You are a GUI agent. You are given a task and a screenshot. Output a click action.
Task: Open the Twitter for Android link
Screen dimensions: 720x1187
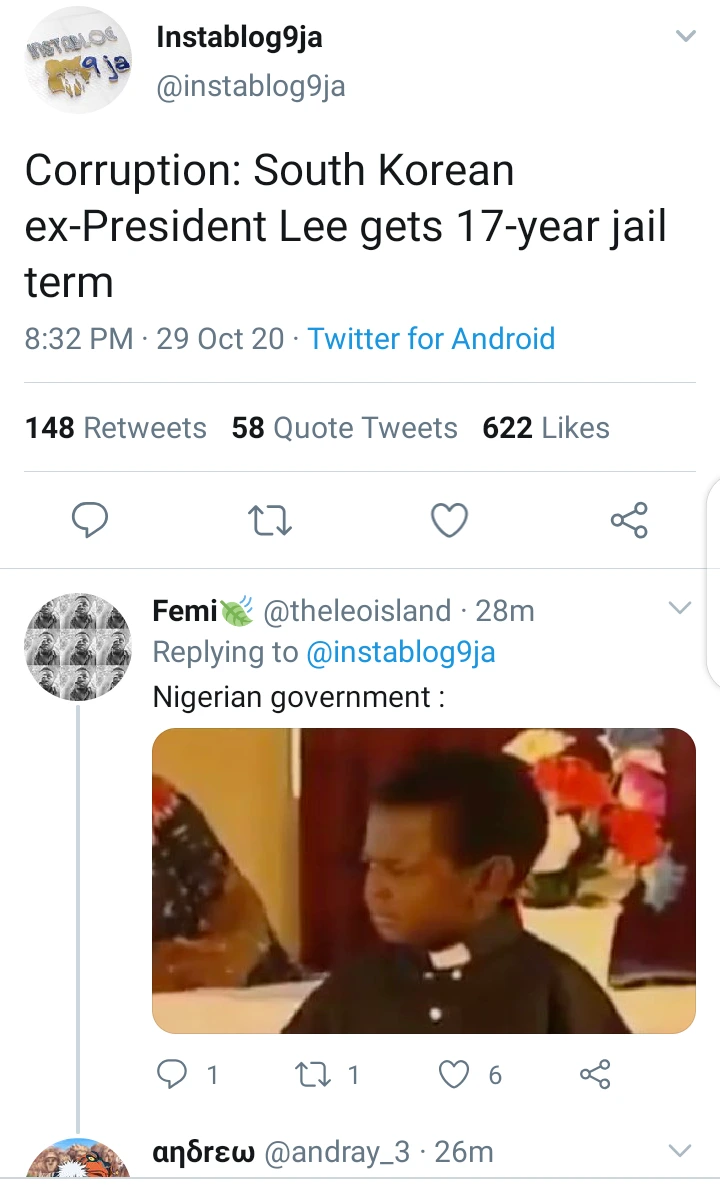[431, 338]
